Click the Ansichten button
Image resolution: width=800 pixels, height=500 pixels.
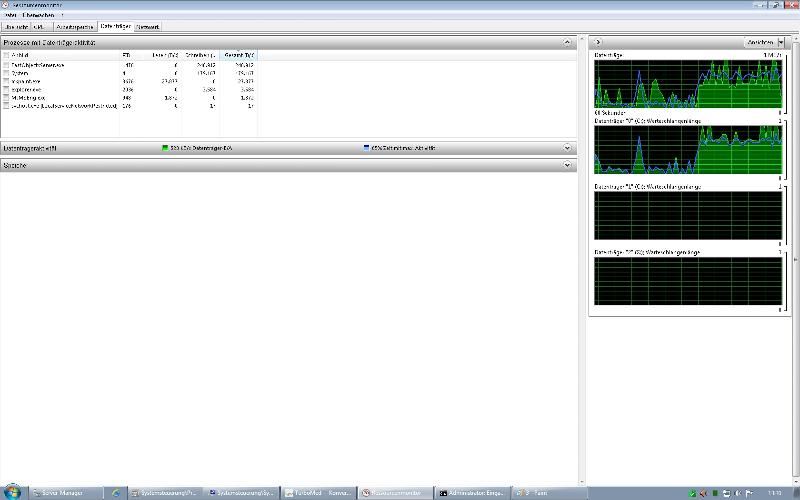coord(760,42)
